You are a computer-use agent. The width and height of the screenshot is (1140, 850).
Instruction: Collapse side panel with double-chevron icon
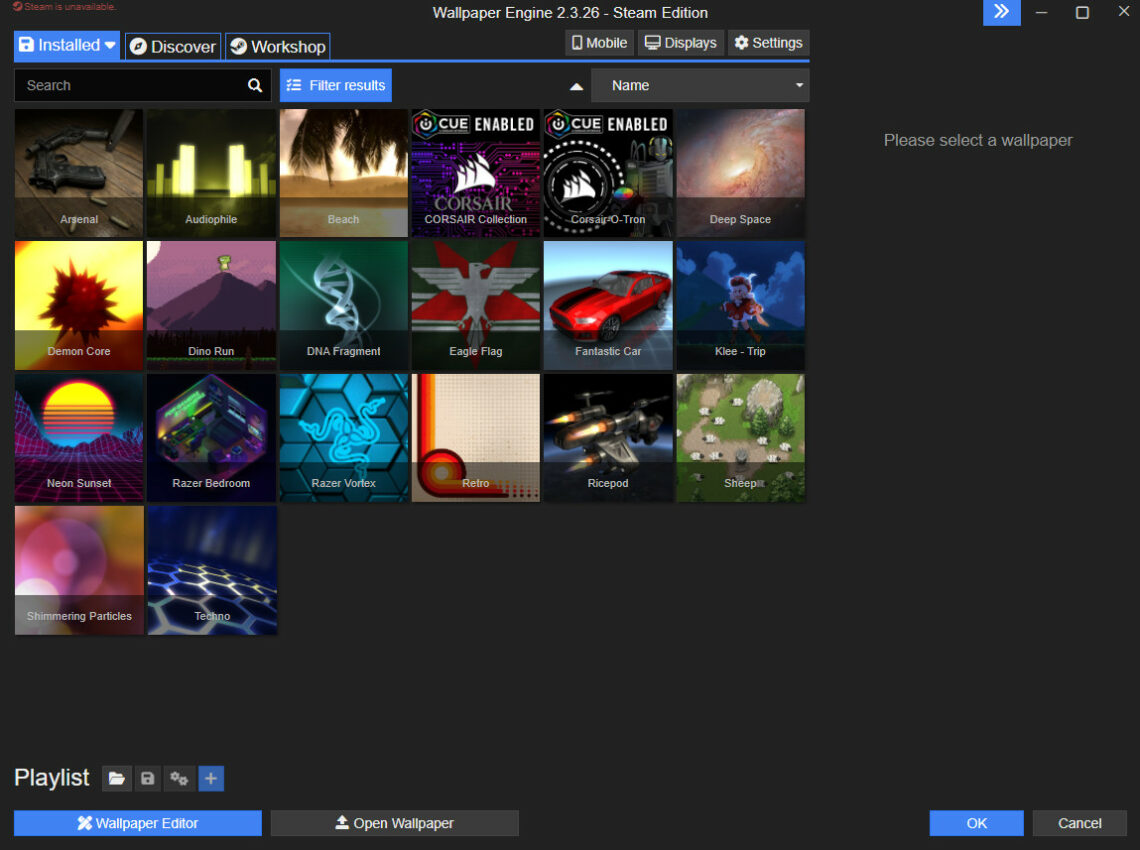pos(1002,12)
